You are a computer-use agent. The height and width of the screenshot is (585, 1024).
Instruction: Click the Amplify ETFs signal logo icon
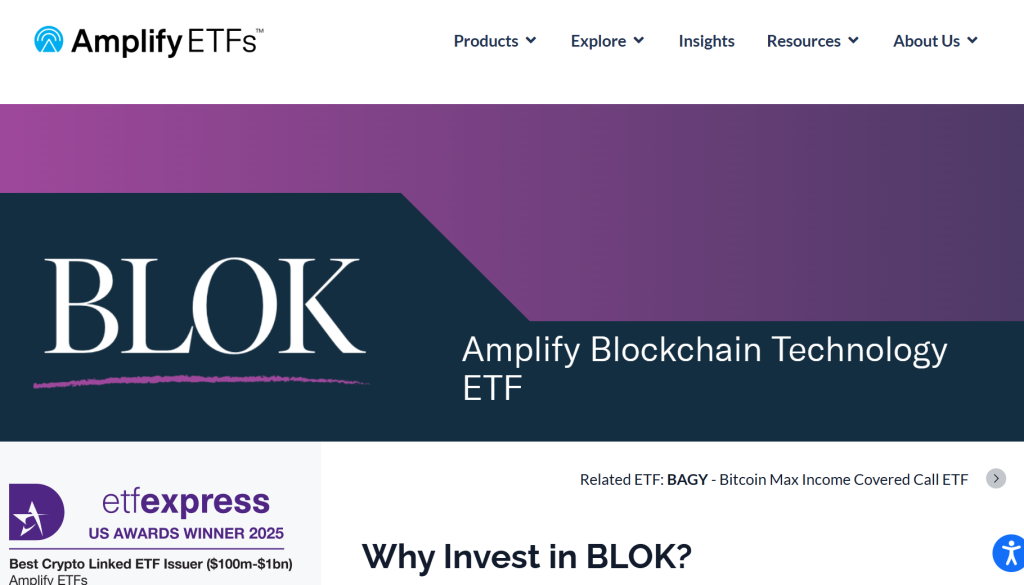pyautogui.click(x=49, y=41)
